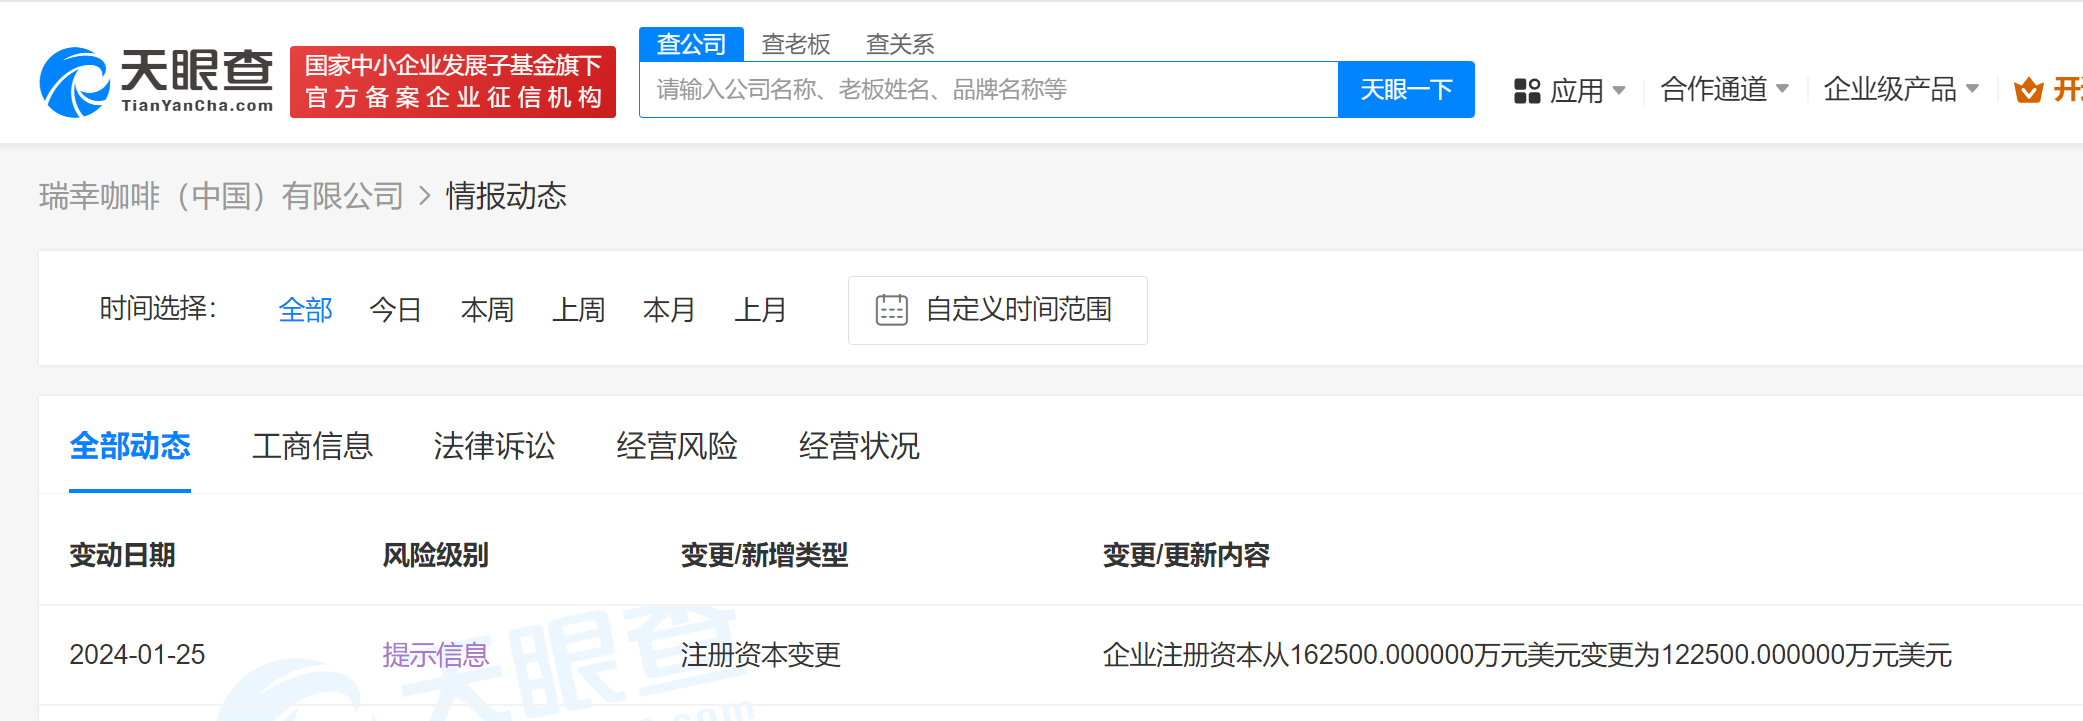Select the 本月 time filter
This screenshot has width=2083, height=721.
[669, 310]
